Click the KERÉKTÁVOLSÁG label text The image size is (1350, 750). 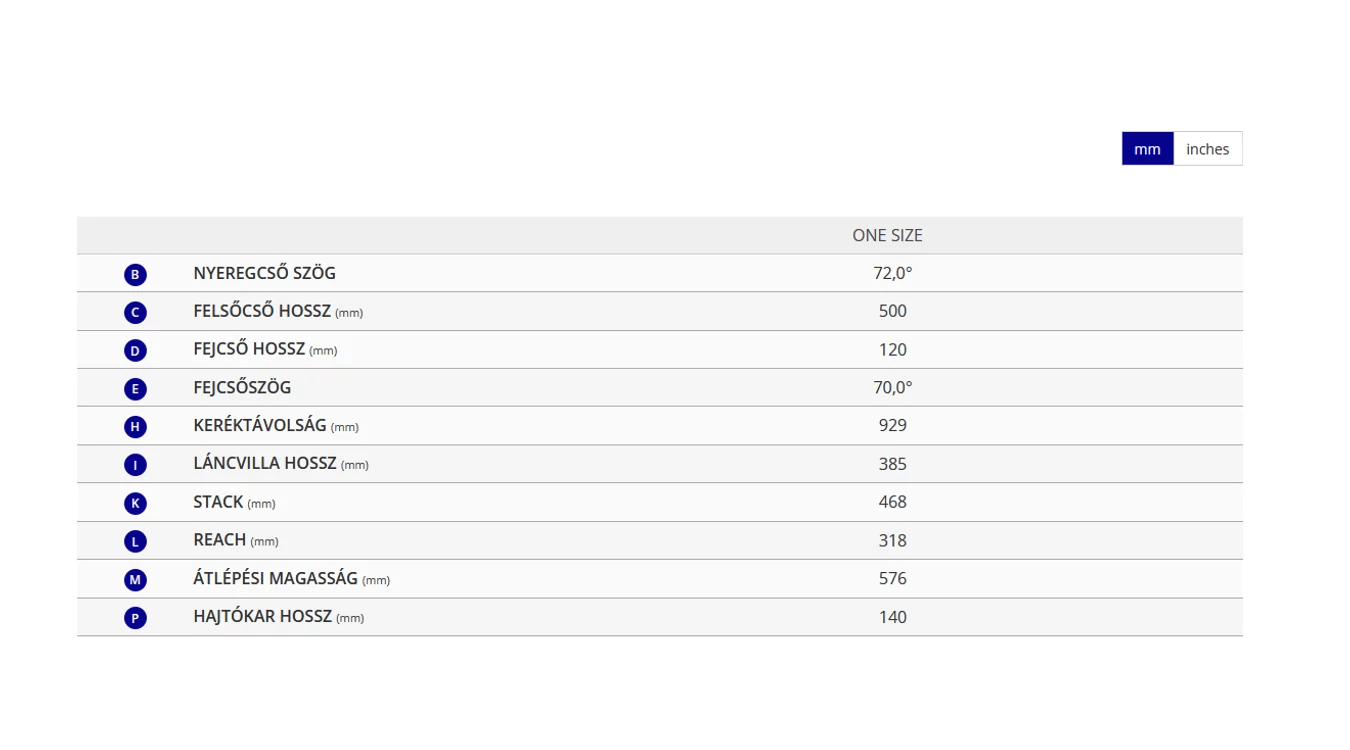pos(260,425)
